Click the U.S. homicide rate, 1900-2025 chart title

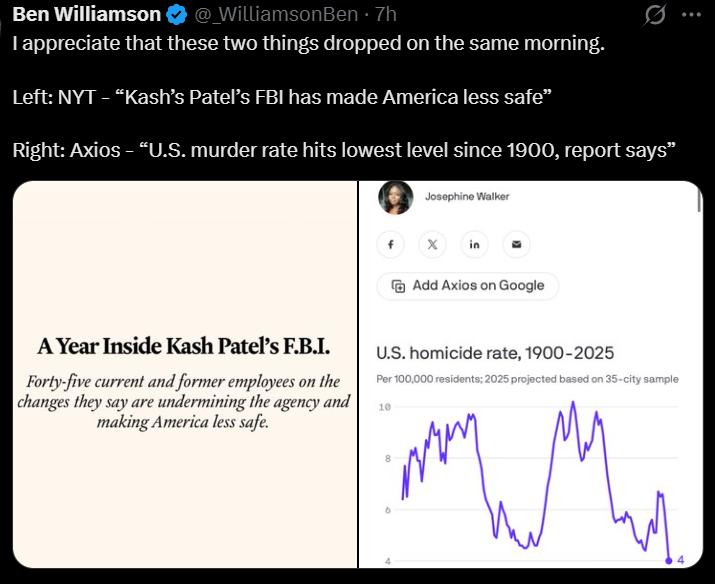coord(495,353)
